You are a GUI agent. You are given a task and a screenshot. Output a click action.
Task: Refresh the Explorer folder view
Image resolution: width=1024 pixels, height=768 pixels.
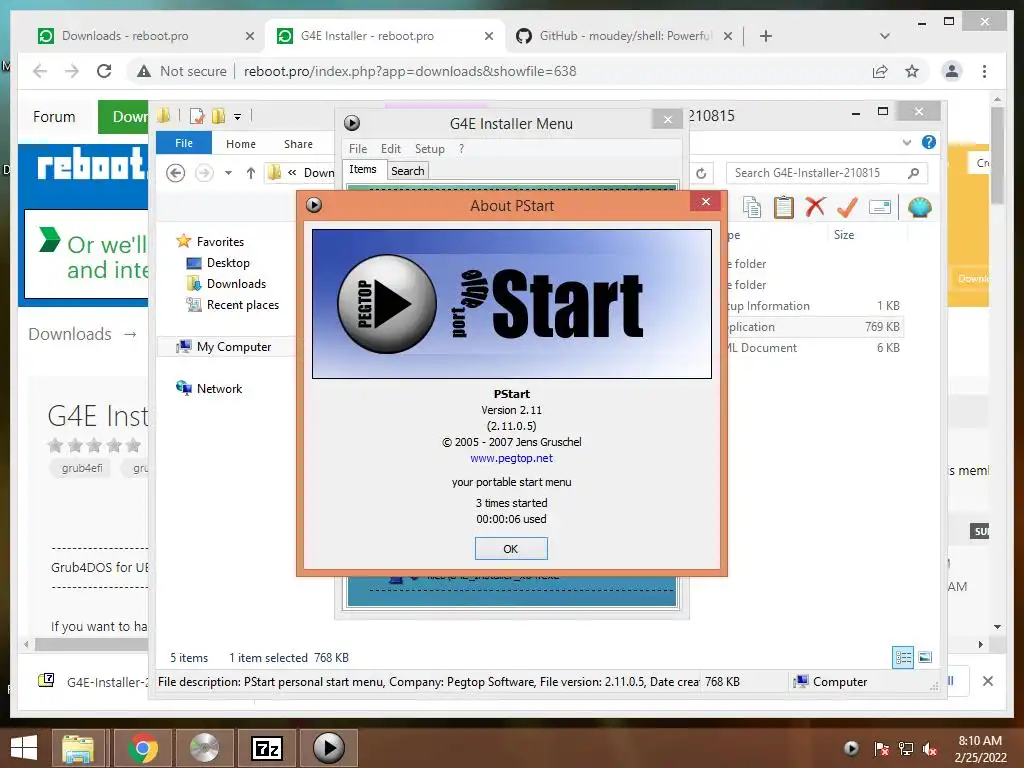[x=701, y=173]
